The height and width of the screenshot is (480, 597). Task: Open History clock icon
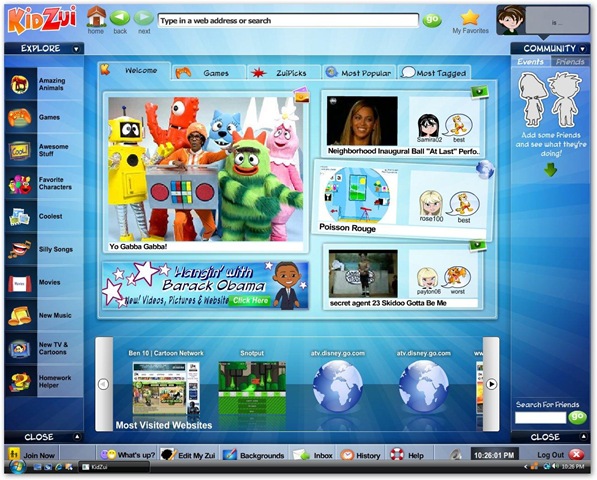(347, 455)
